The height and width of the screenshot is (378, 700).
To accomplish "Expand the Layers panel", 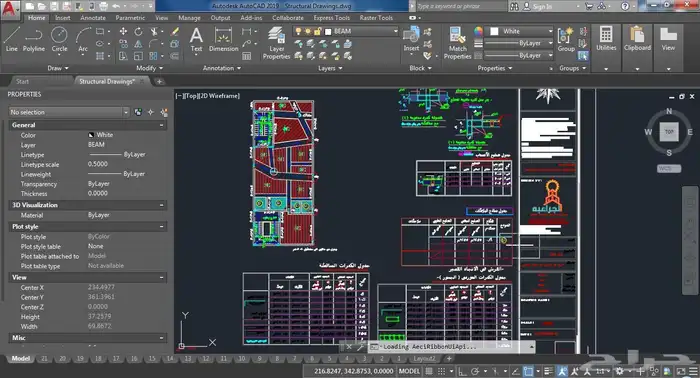I will pyautogui.click(x=330, y=68).
